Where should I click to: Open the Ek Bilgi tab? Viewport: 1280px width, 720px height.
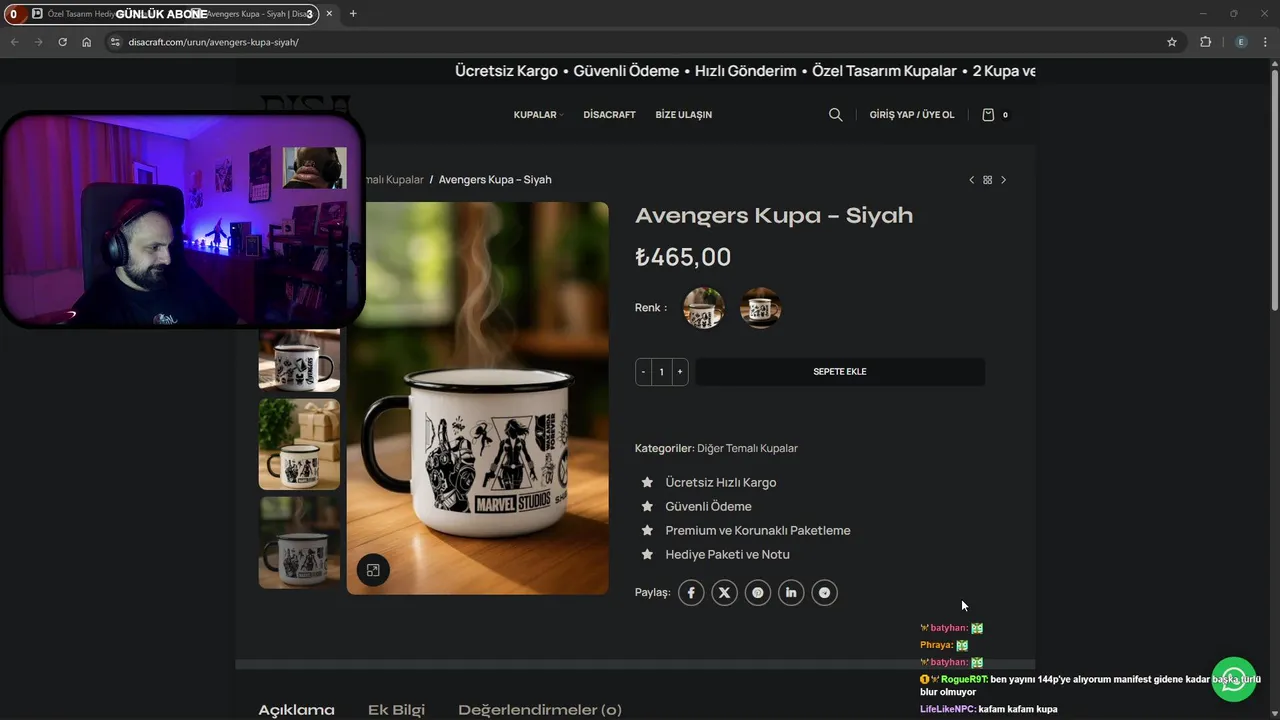396,710
